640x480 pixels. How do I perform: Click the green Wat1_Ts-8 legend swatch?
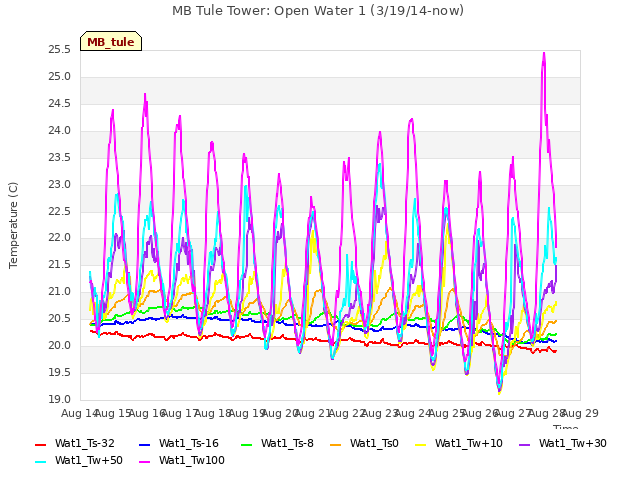tap(247, 444)
